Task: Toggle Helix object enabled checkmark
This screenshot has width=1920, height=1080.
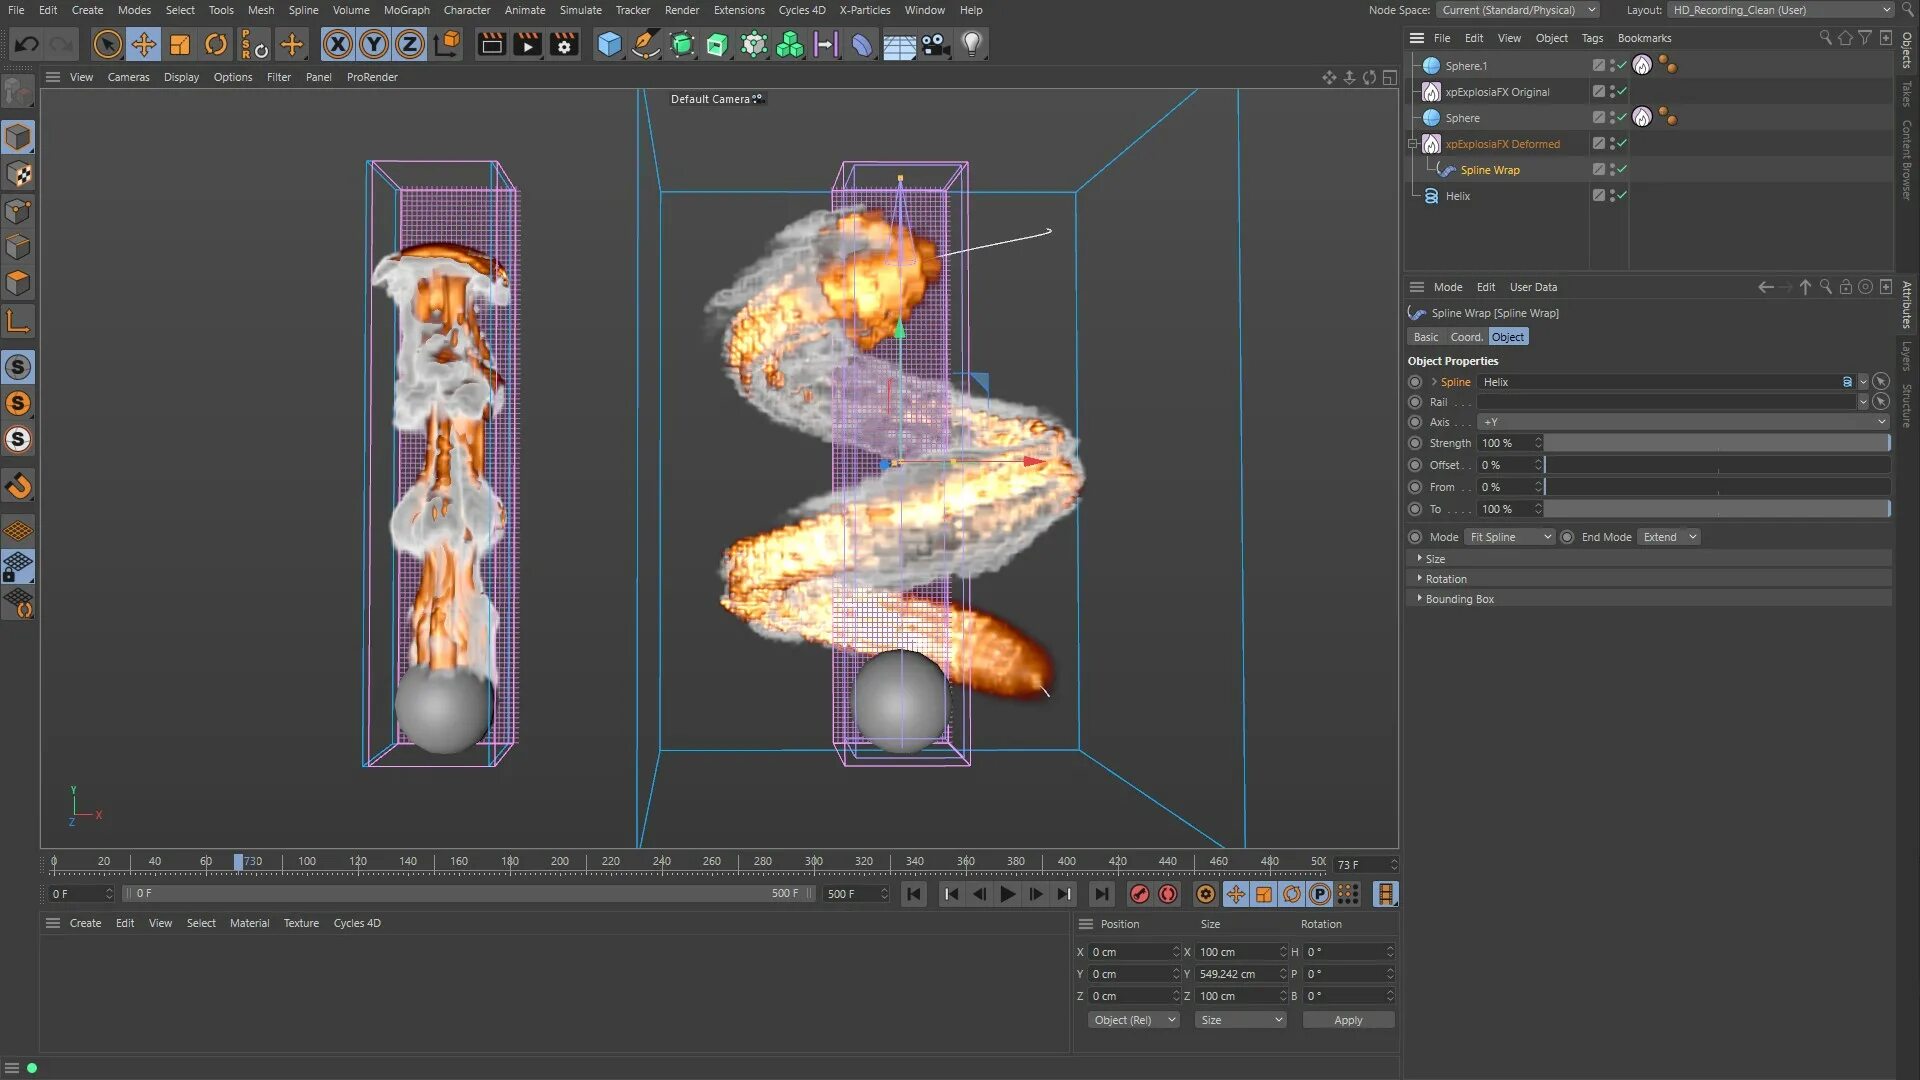Action: (x=1622, y=196)
